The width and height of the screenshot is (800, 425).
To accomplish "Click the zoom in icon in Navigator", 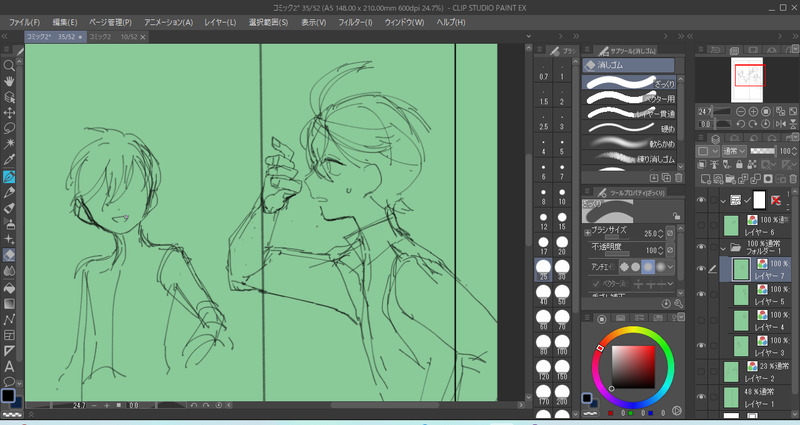I will 753,111.
